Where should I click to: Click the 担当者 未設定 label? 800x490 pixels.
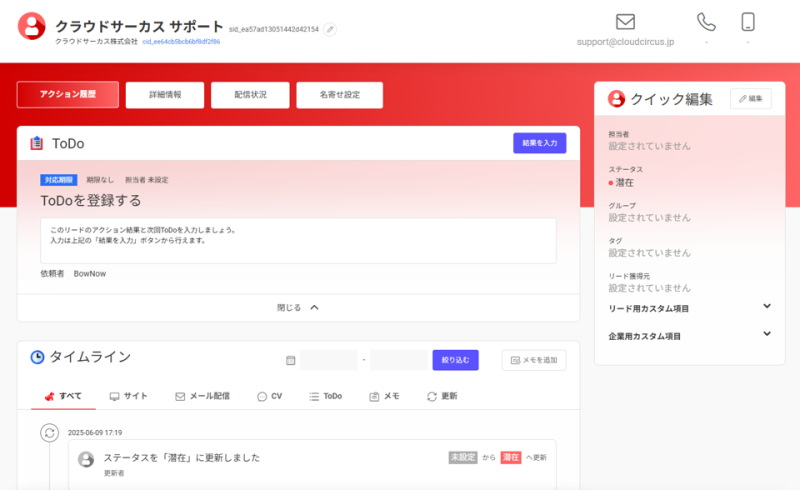pos(146,180)
